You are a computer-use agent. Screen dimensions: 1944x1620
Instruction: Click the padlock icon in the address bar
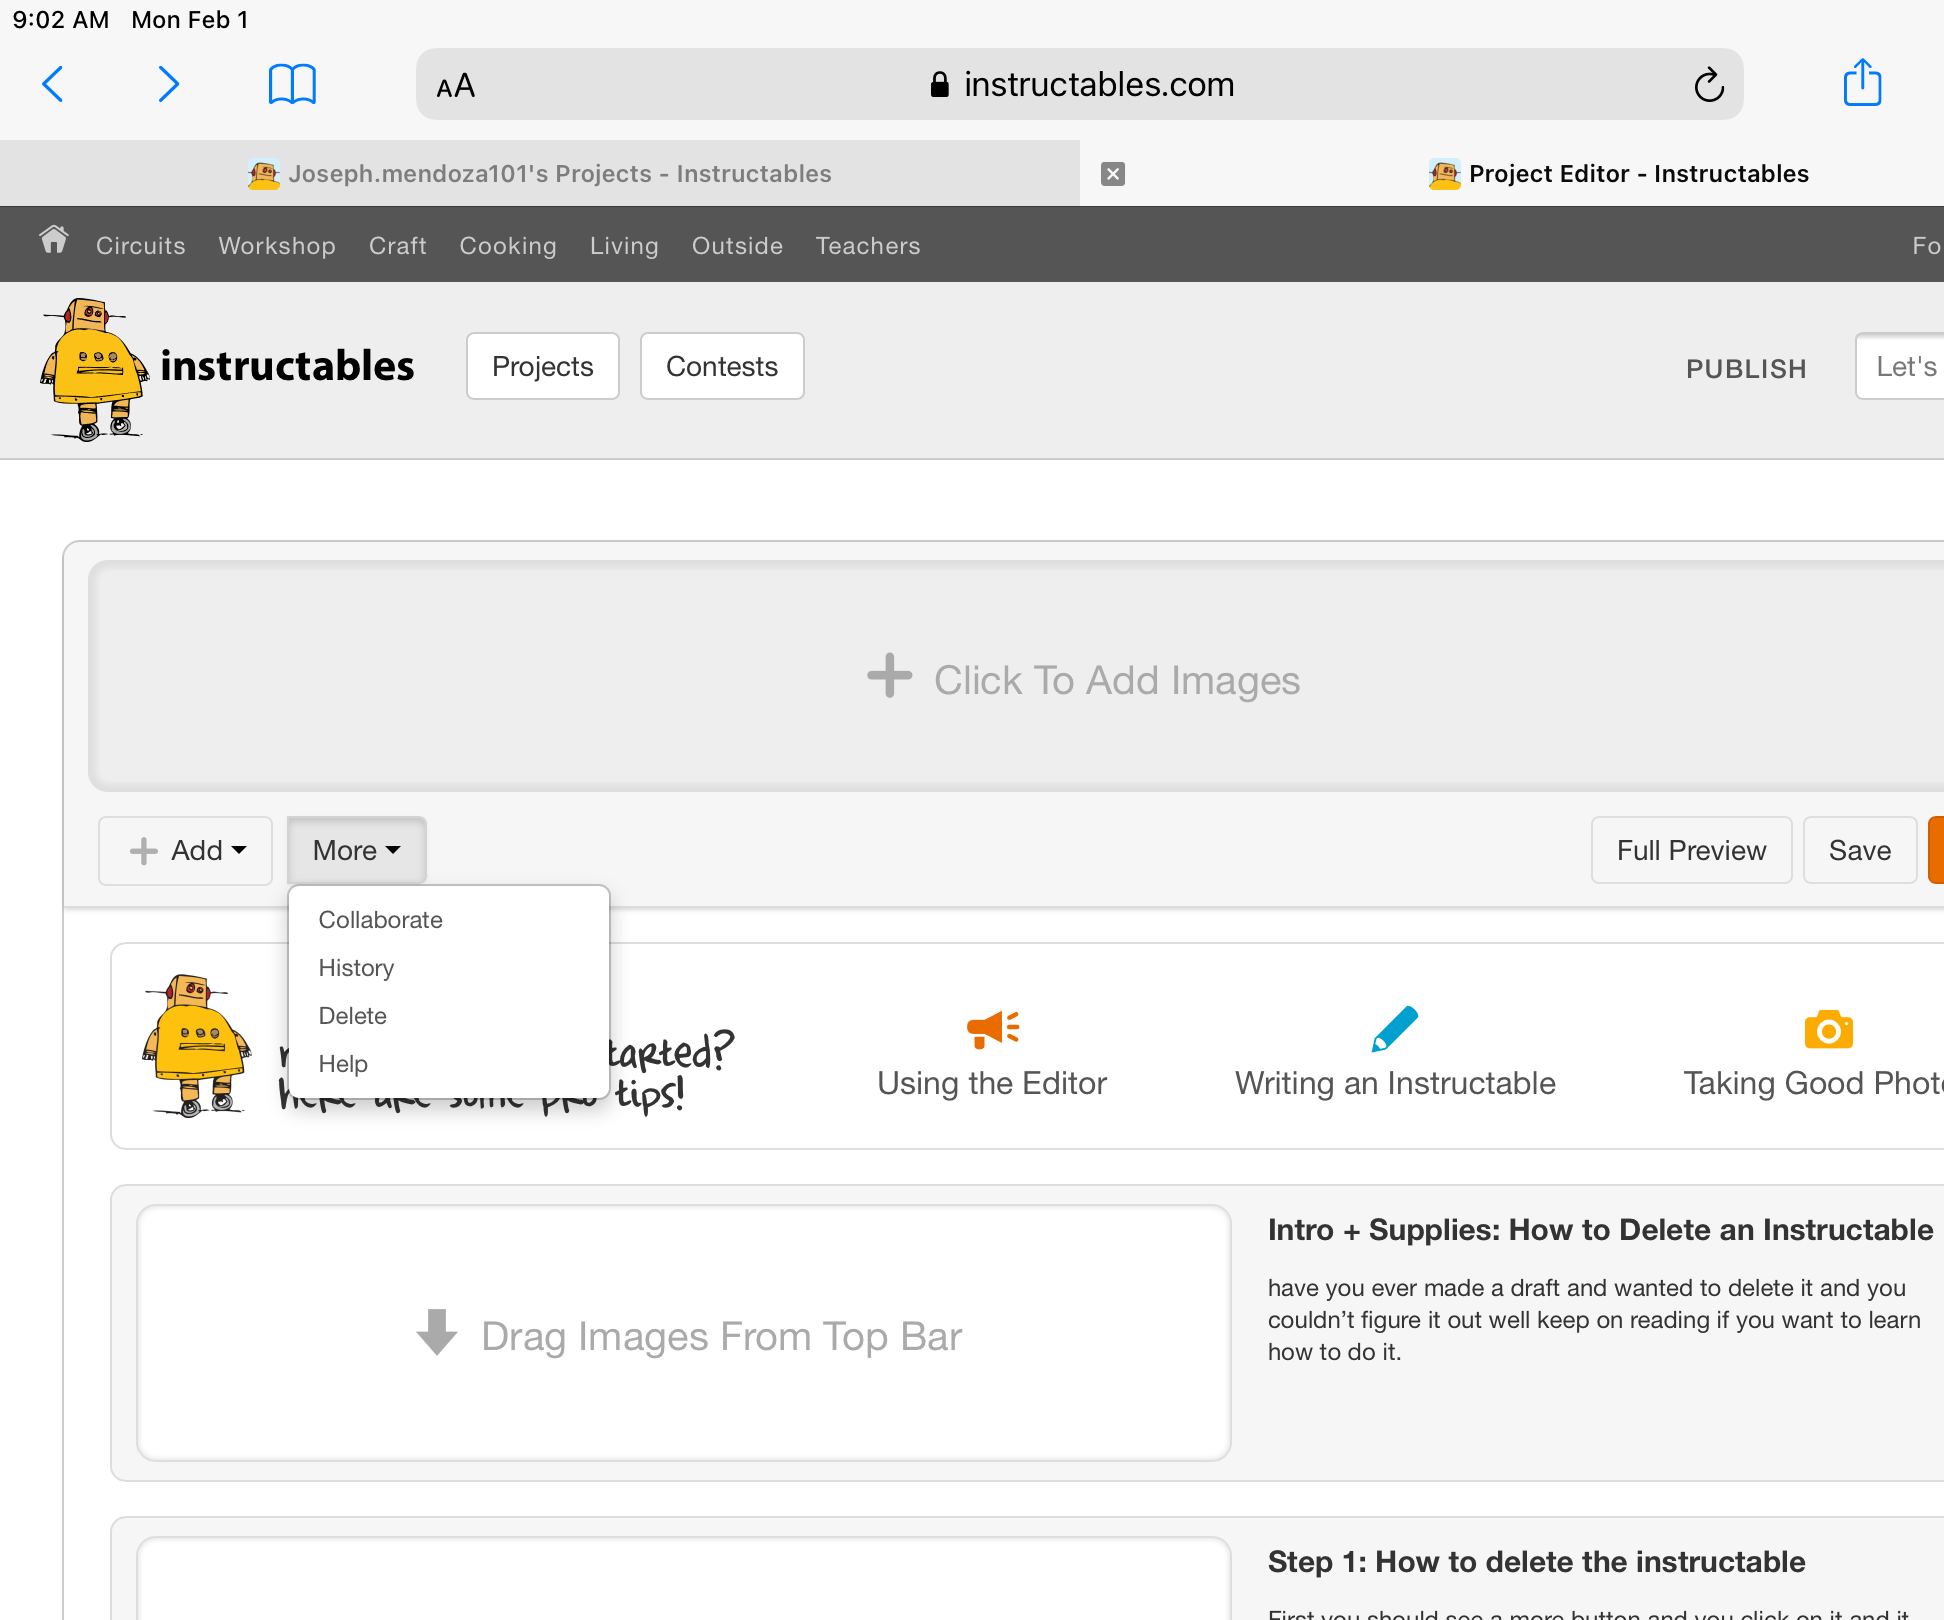[940, 84]
